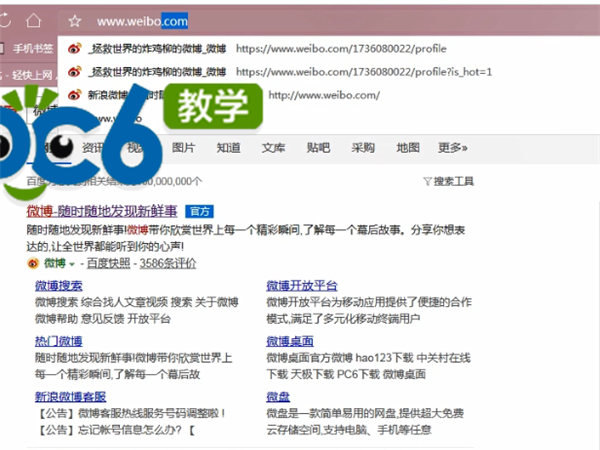Click the address bar showing www.weibo.com
Screen dimensions: 600x450
coord(327,21)
